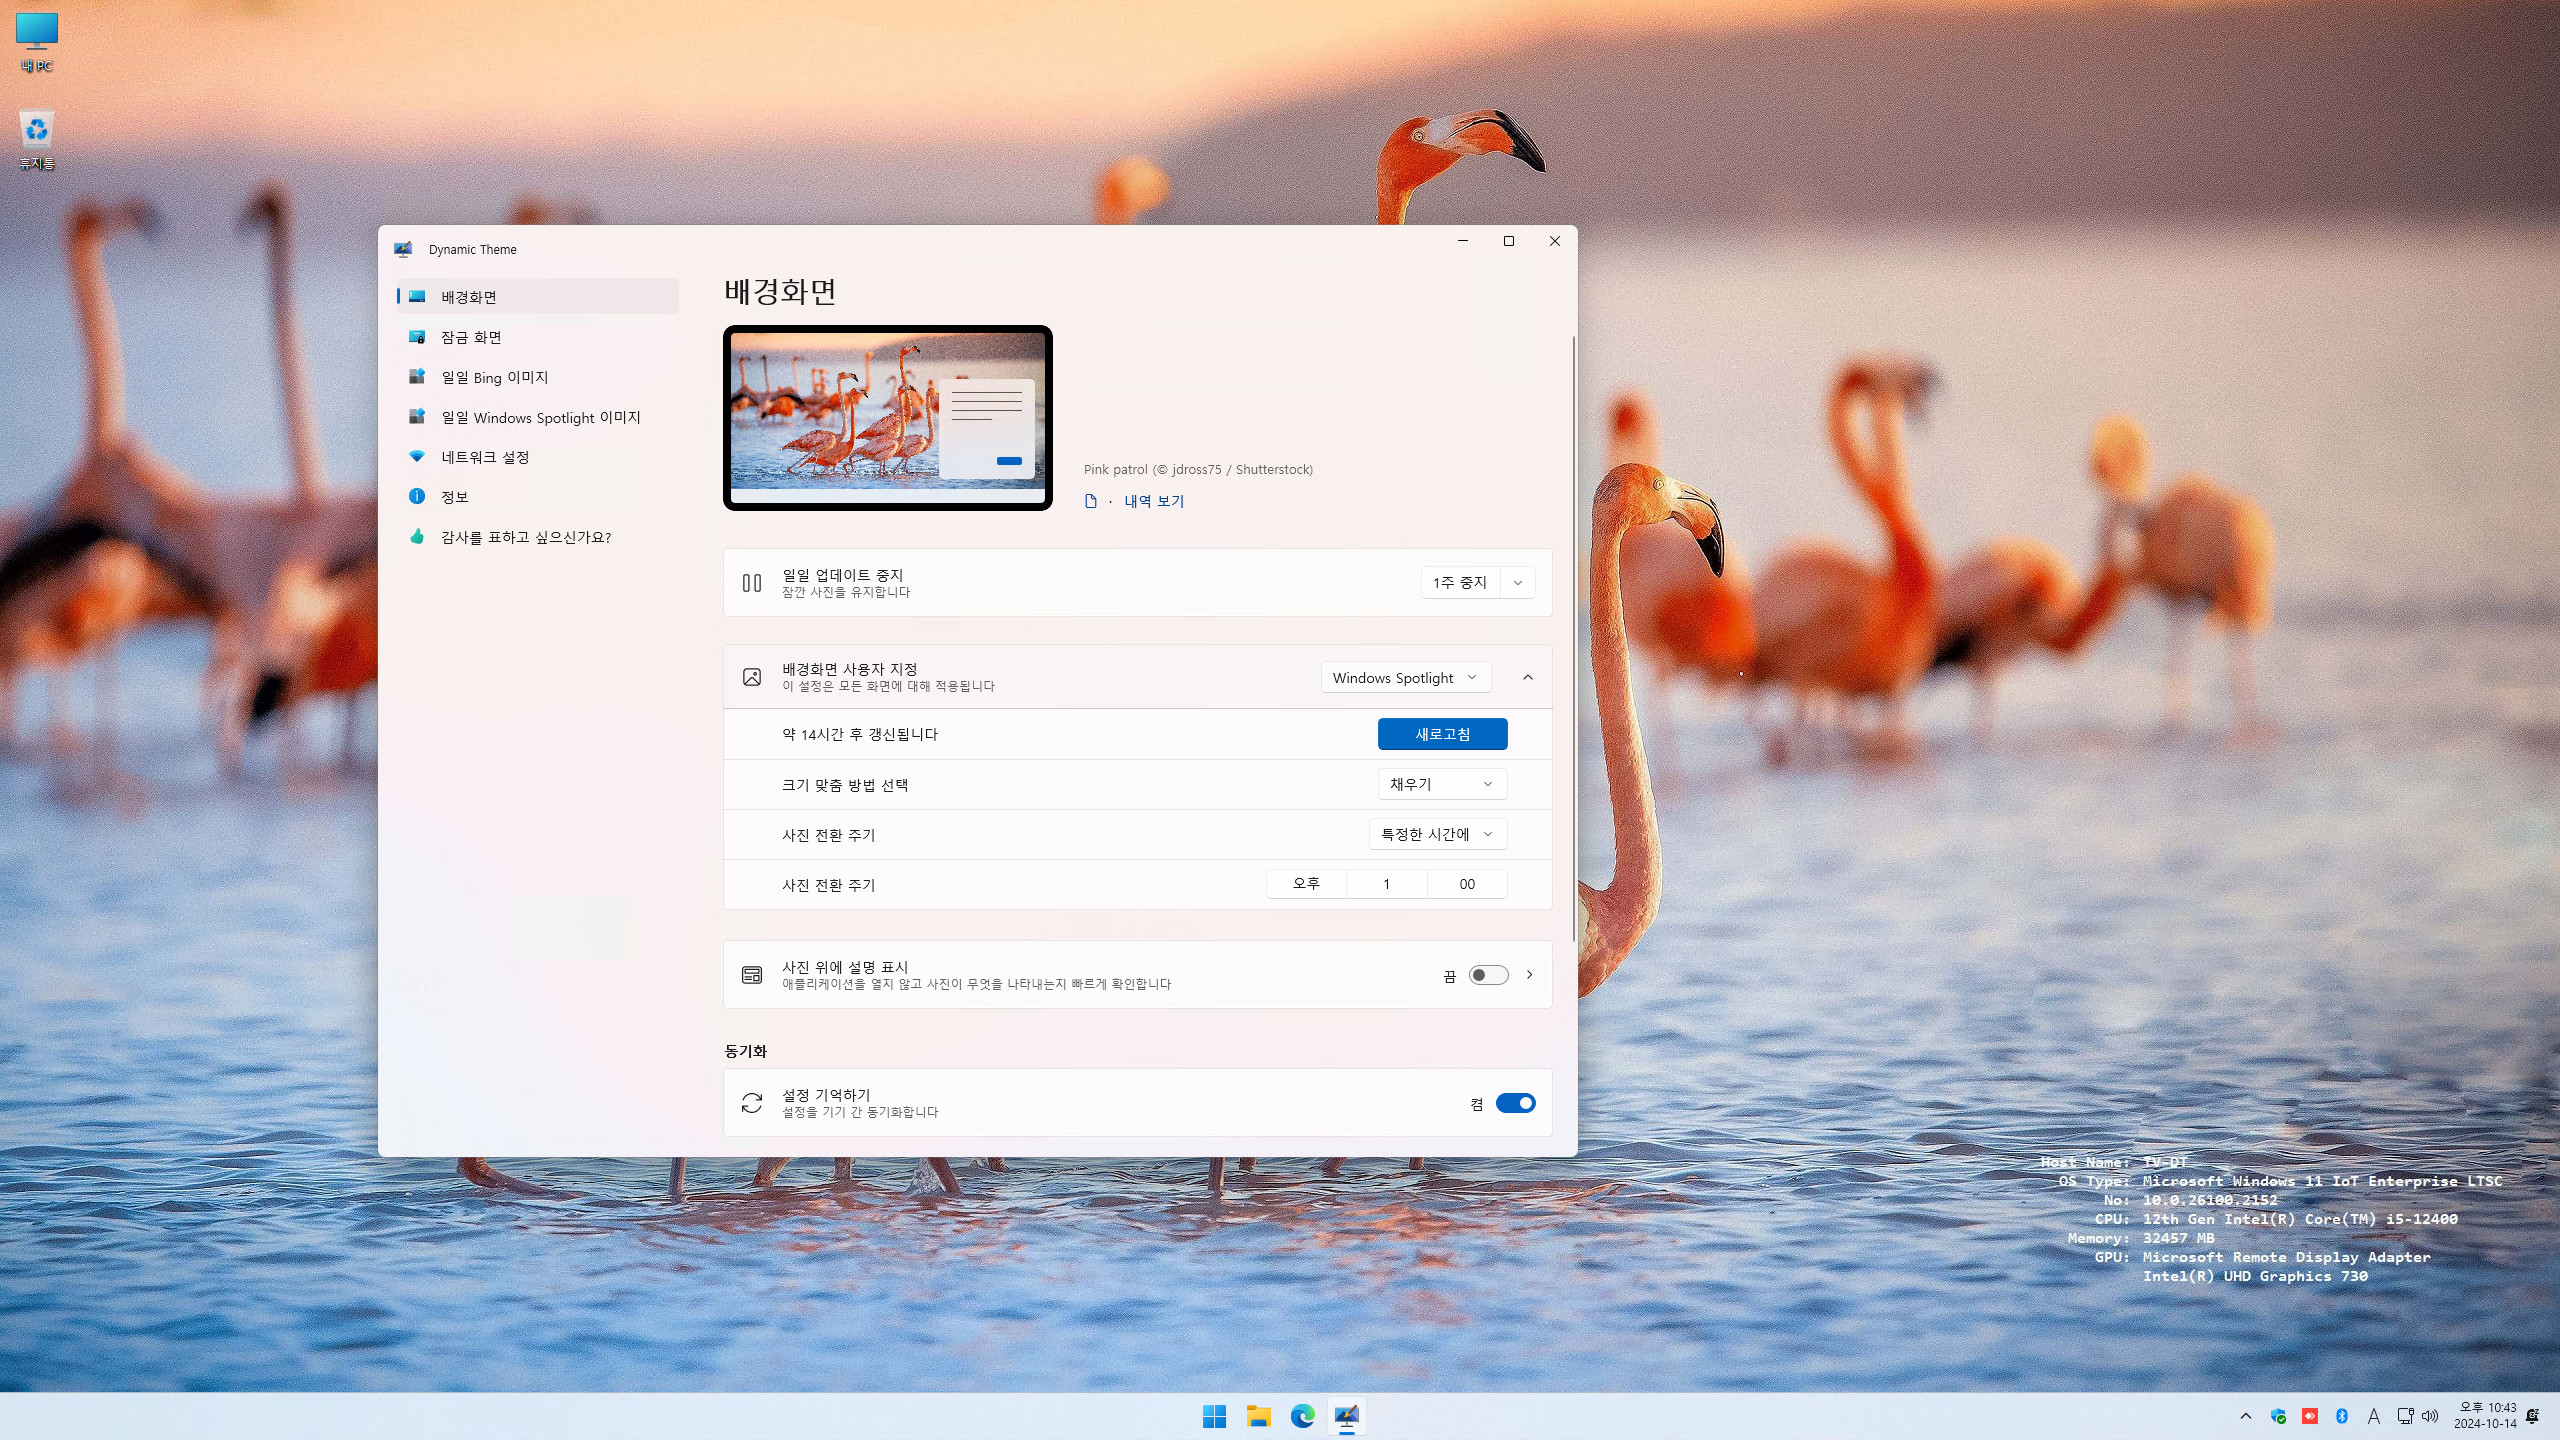Open notifications bell icon
2560x1440 pixels.
[2533, 1416]
